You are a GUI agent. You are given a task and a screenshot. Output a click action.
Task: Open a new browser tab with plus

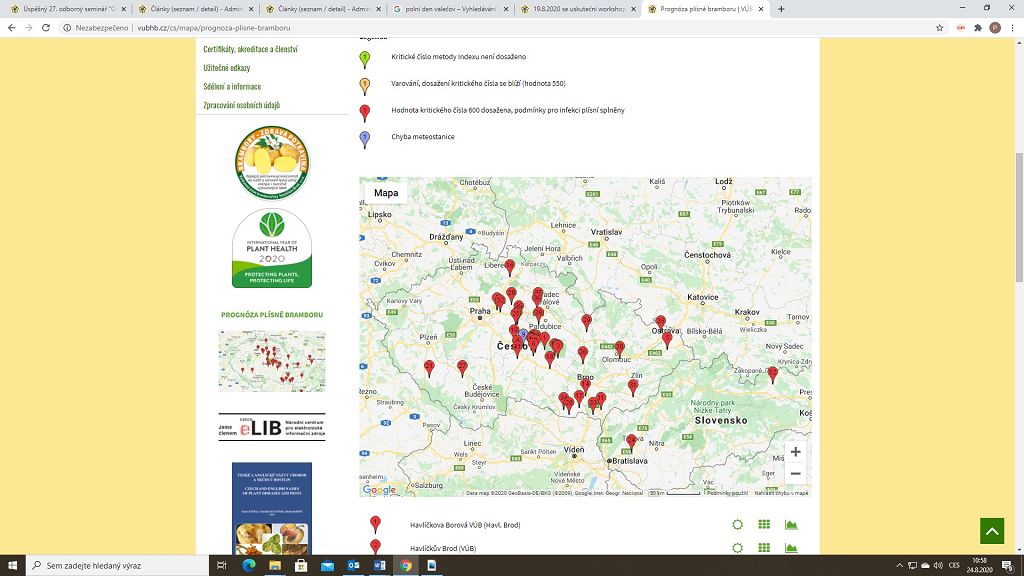point(781,9)
